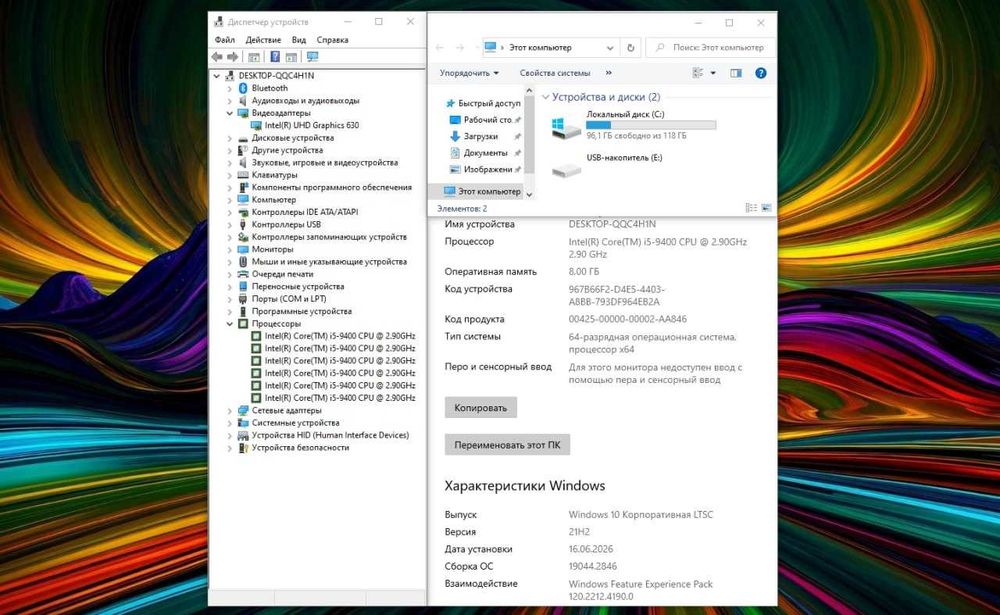This screenshot has height=615, width=1000.
Task: Click the Local Disk C: capacity bar
Action: [x=651, y=125]
